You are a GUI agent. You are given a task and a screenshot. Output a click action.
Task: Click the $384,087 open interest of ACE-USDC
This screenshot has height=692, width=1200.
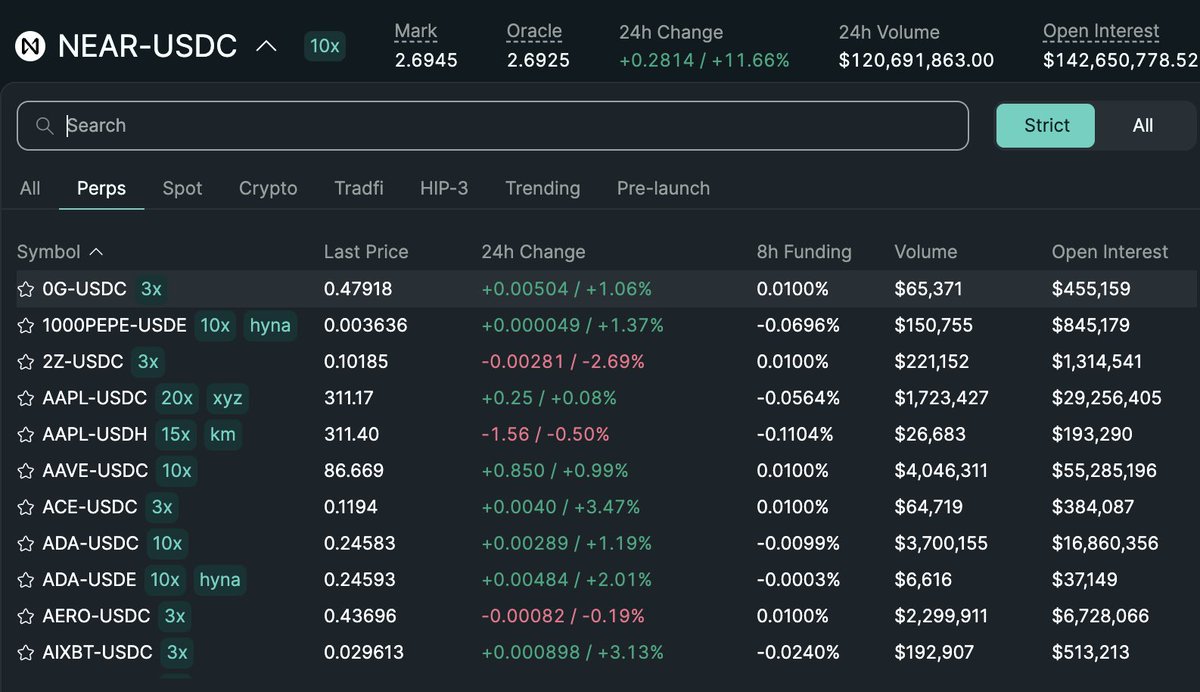pos(1093,507)
